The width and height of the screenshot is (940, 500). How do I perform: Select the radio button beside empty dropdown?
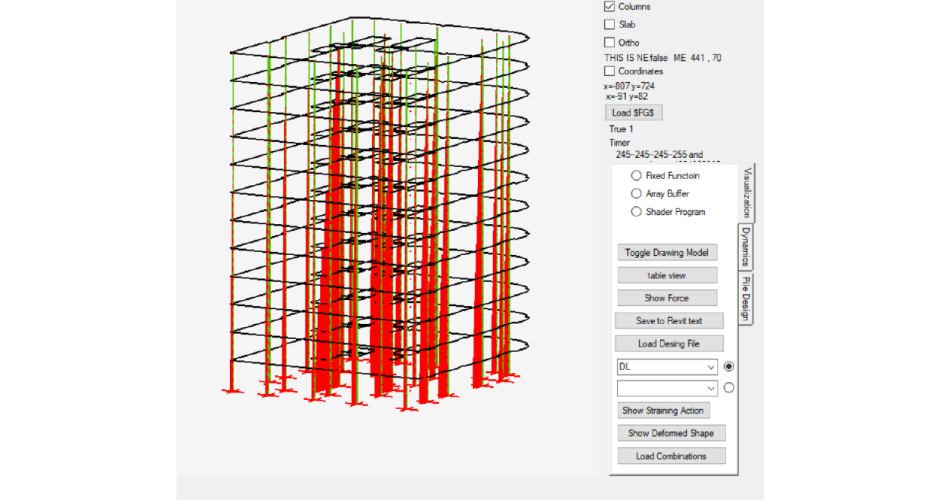point(728,388)
